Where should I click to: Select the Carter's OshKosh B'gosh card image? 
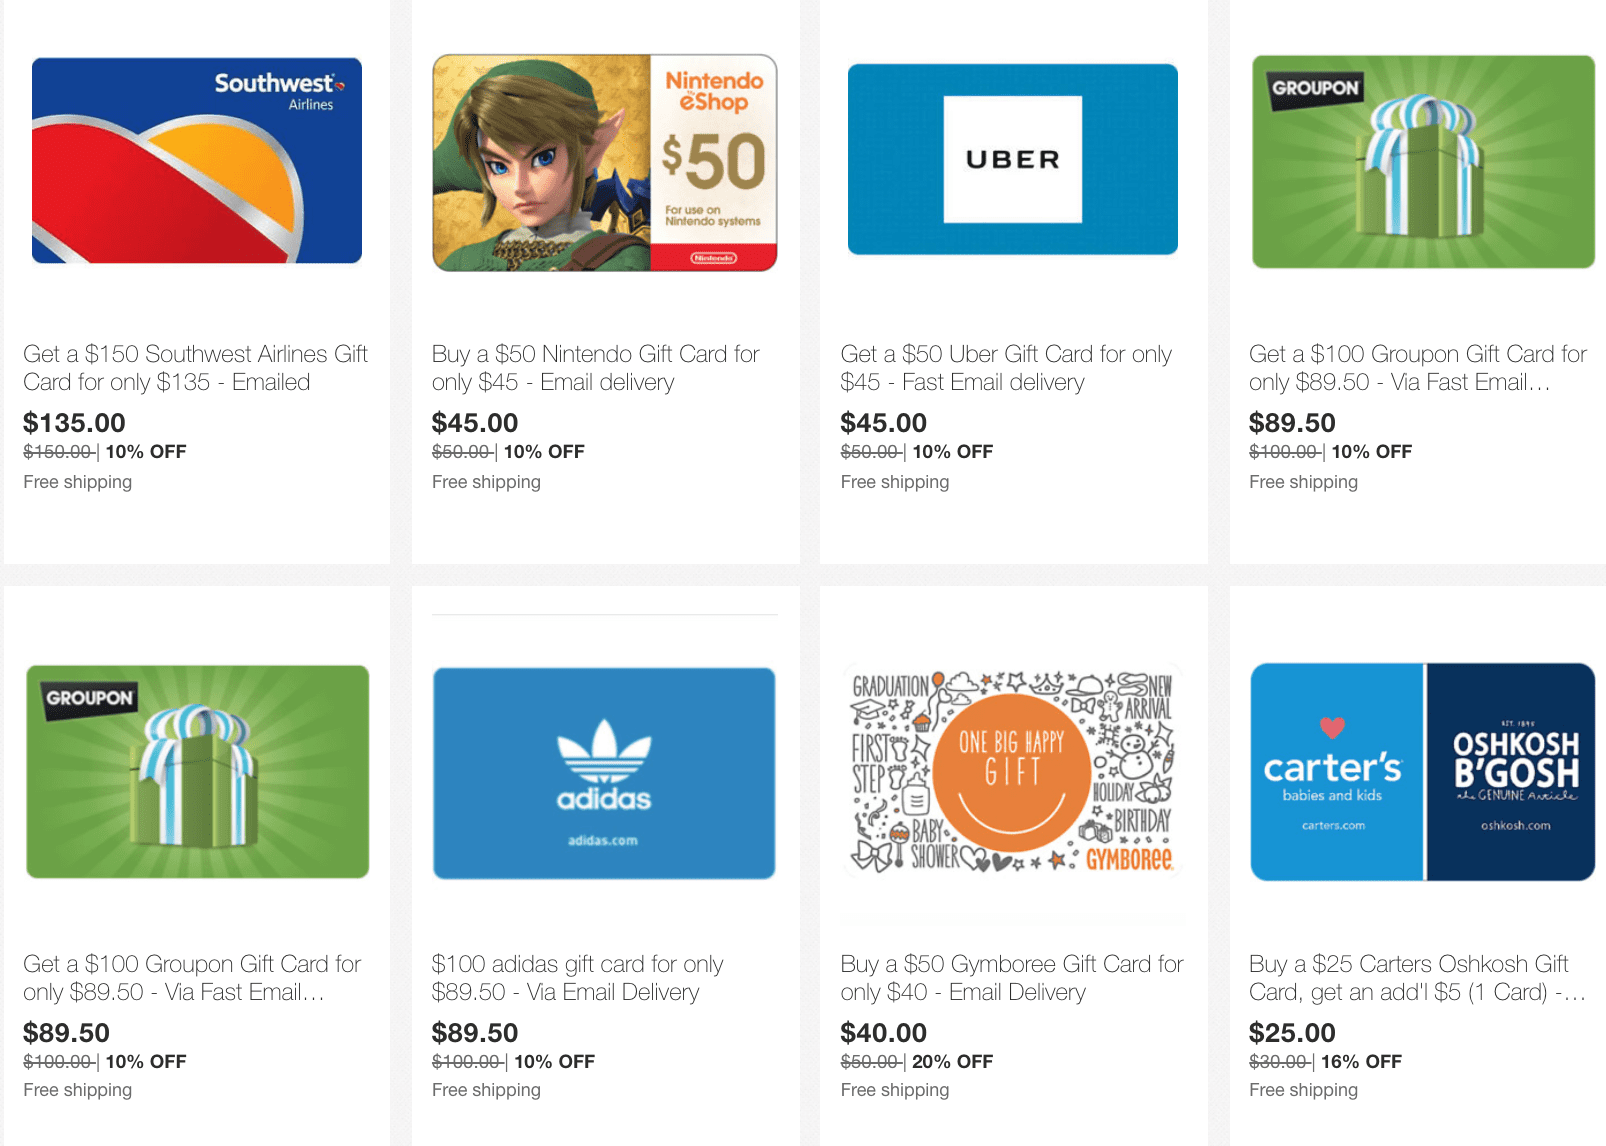(1423, 771)
